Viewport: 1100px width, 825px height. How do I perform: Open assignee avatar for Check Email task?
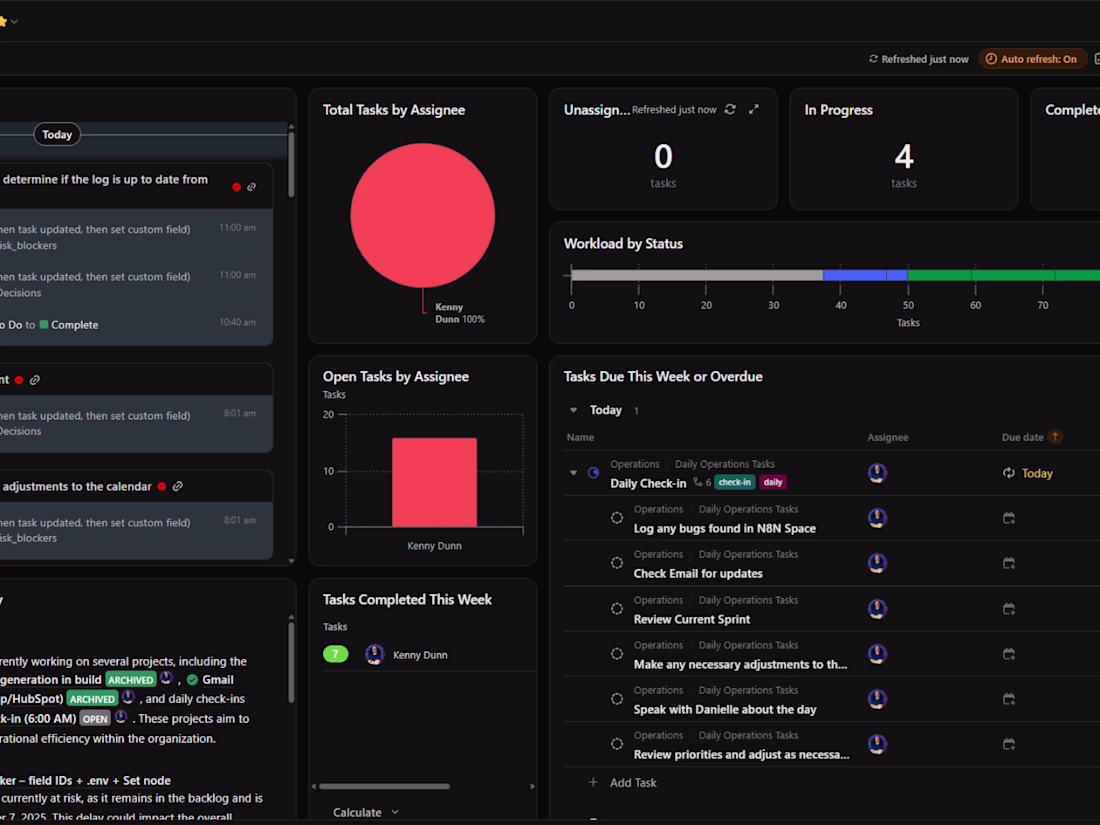click(x=877, y=563)
